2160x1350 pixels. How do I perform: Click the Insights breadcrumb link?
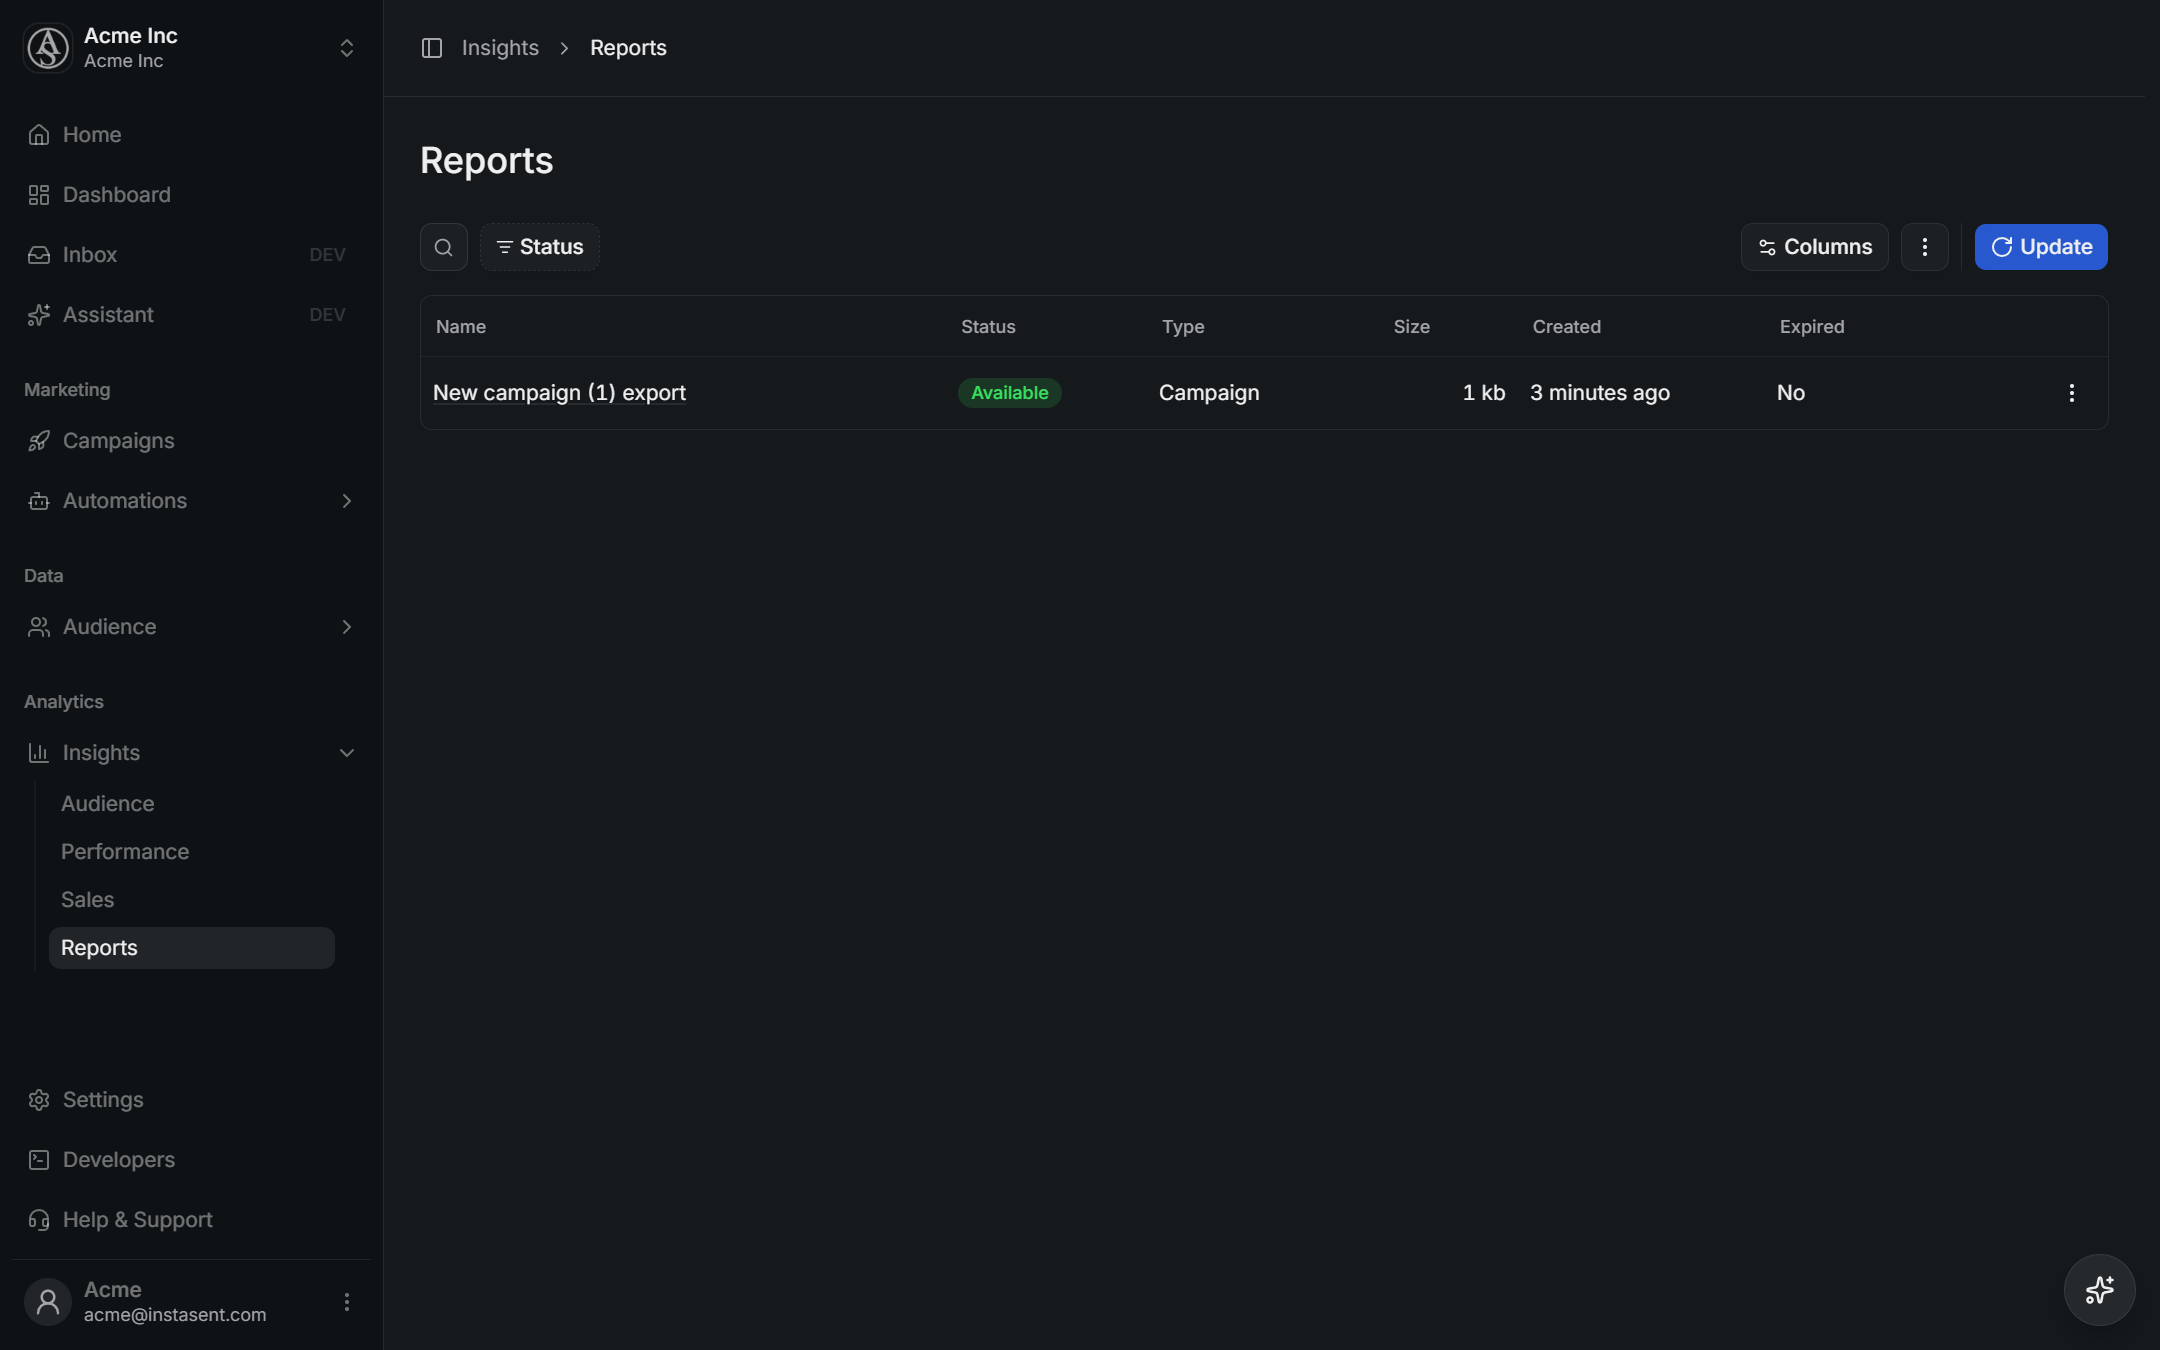point(500,48)
